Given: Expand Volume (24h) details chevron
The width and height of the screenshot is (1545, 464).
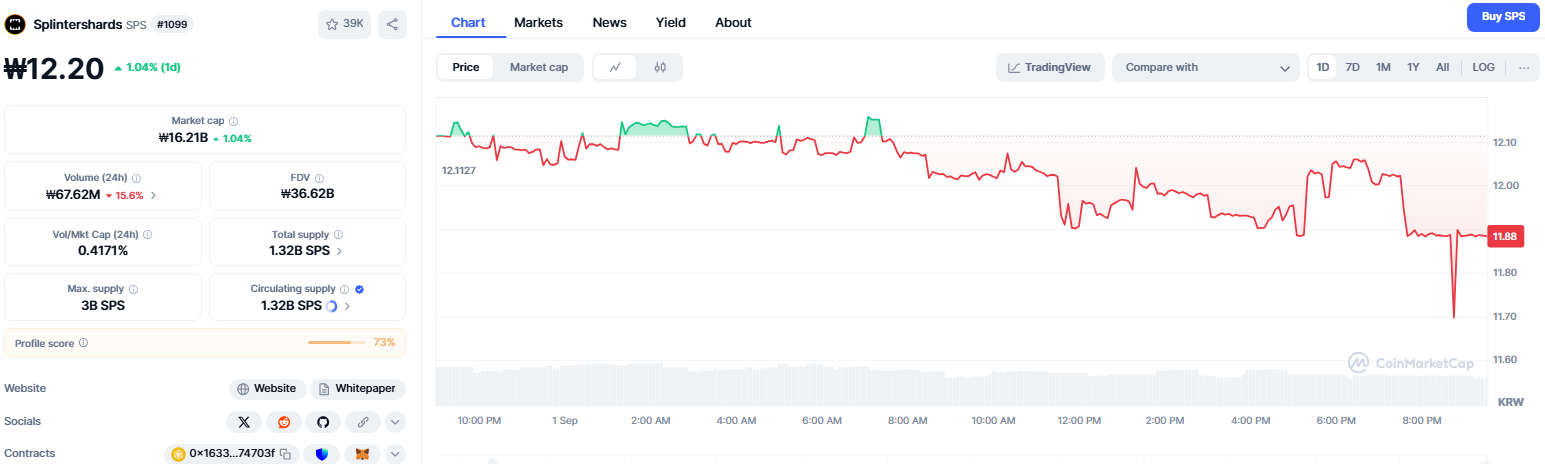Looking at the screenshot, I should pos(153,195).
